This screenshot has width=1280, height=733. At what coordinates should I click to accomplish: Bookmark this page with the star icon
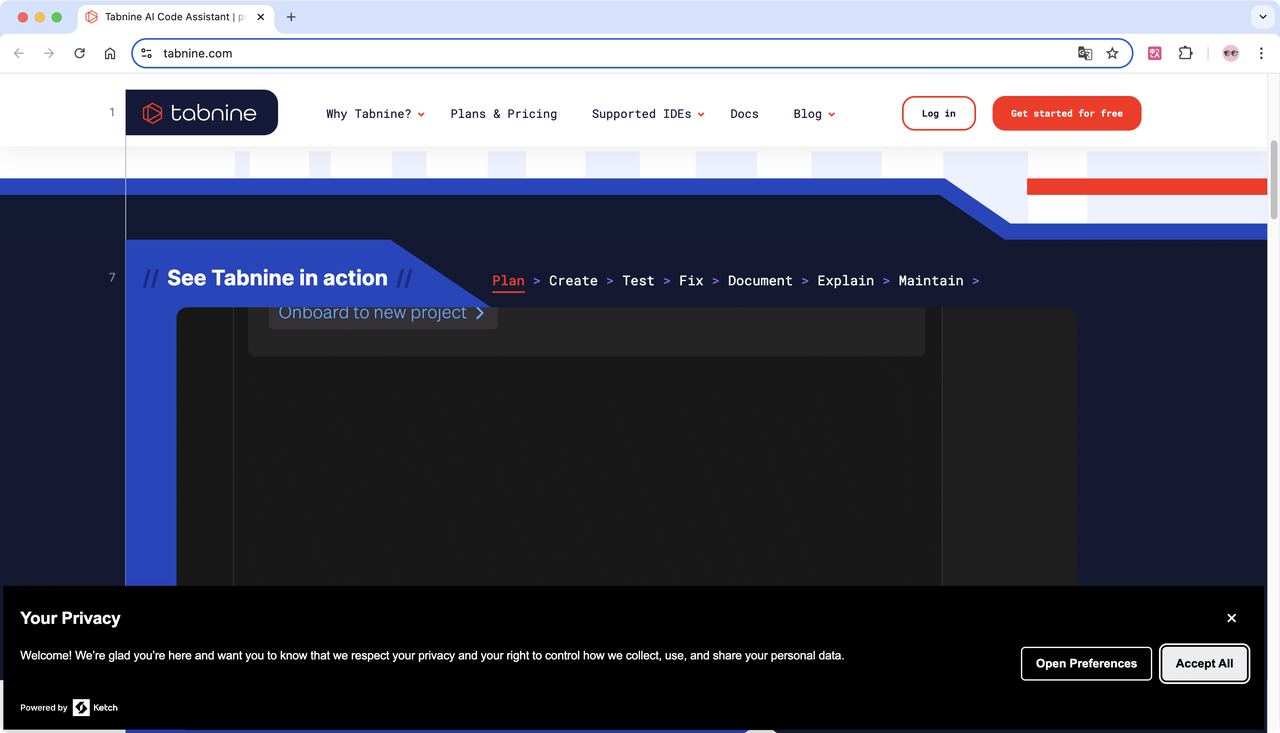1112,53
